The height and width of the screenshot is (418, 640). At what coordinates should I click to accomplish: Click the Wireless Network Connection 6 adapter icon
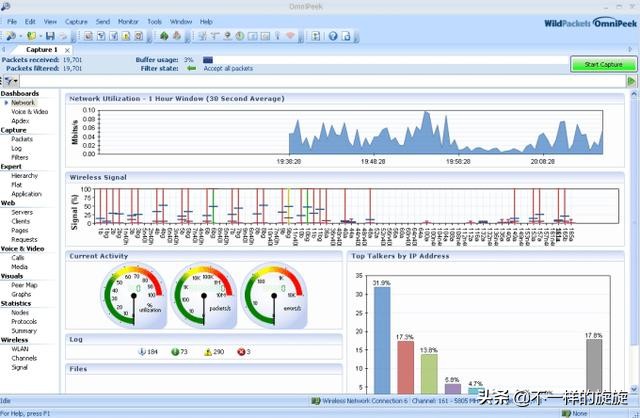316,401
